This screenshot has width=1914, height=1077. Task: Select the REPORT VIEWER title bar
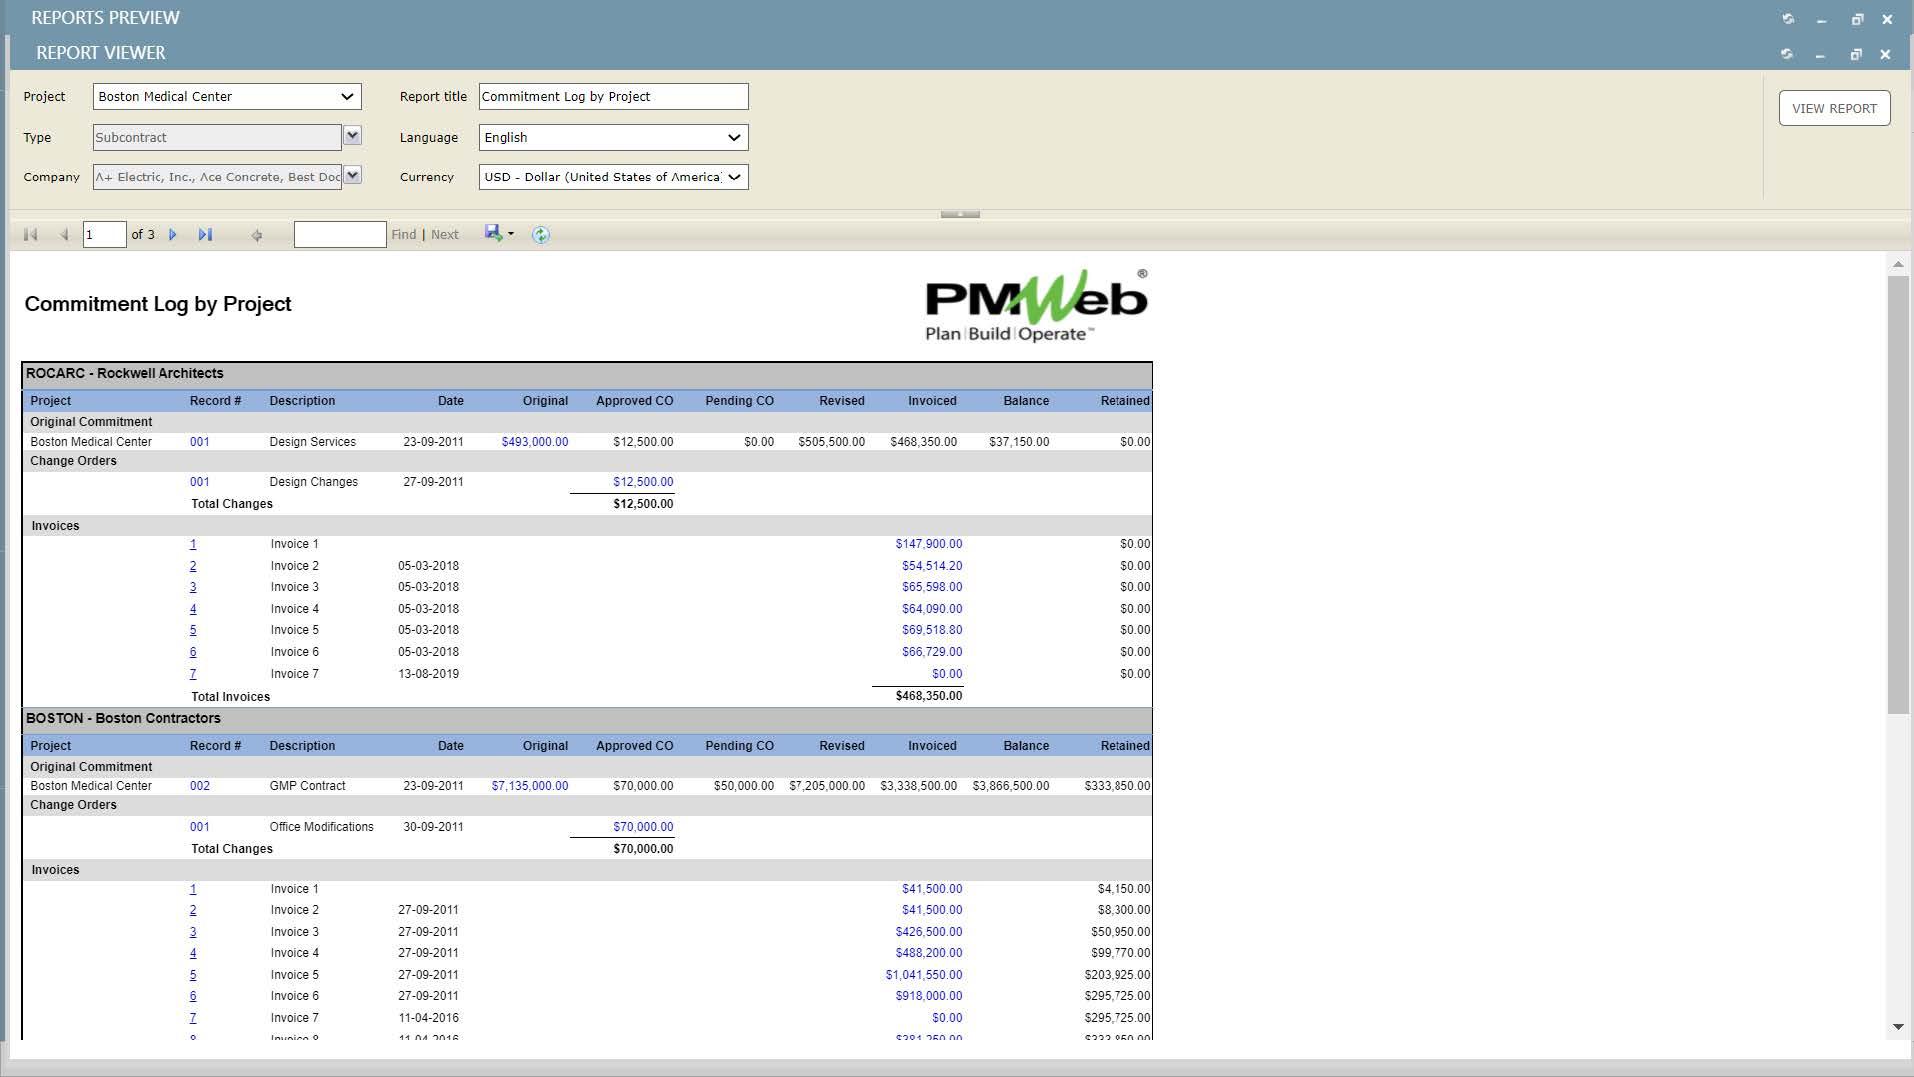pos(101,52)
